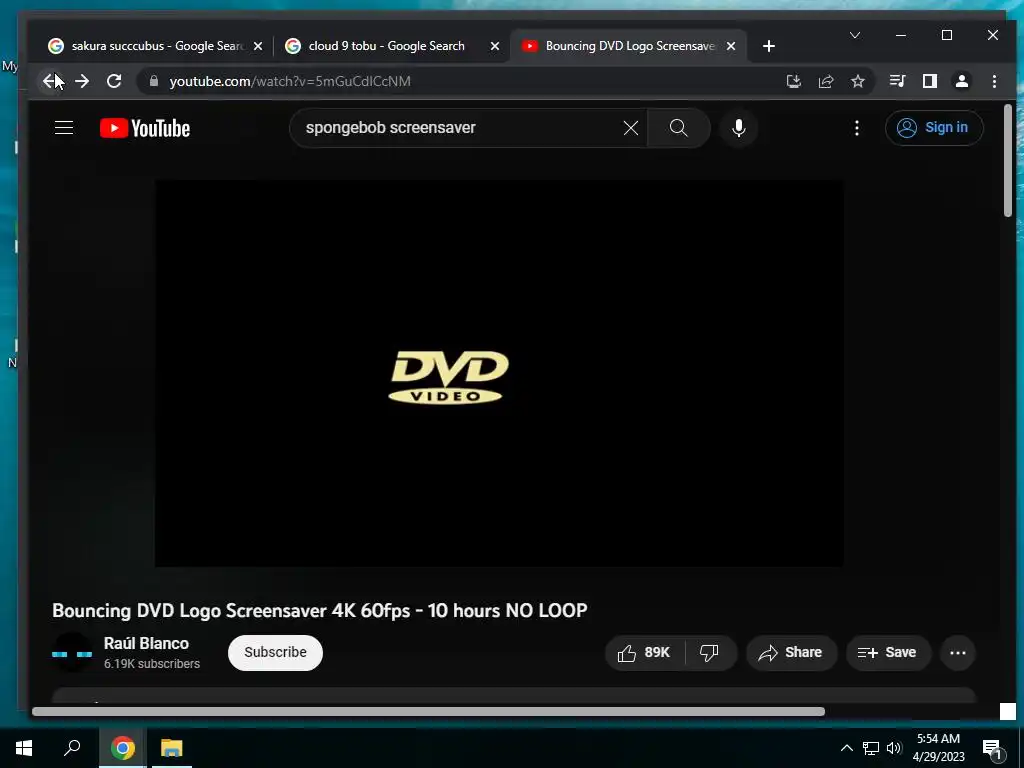Toggle the browser side panel
The width and height of the screenshot is (1024, 768).
point(930,81)
